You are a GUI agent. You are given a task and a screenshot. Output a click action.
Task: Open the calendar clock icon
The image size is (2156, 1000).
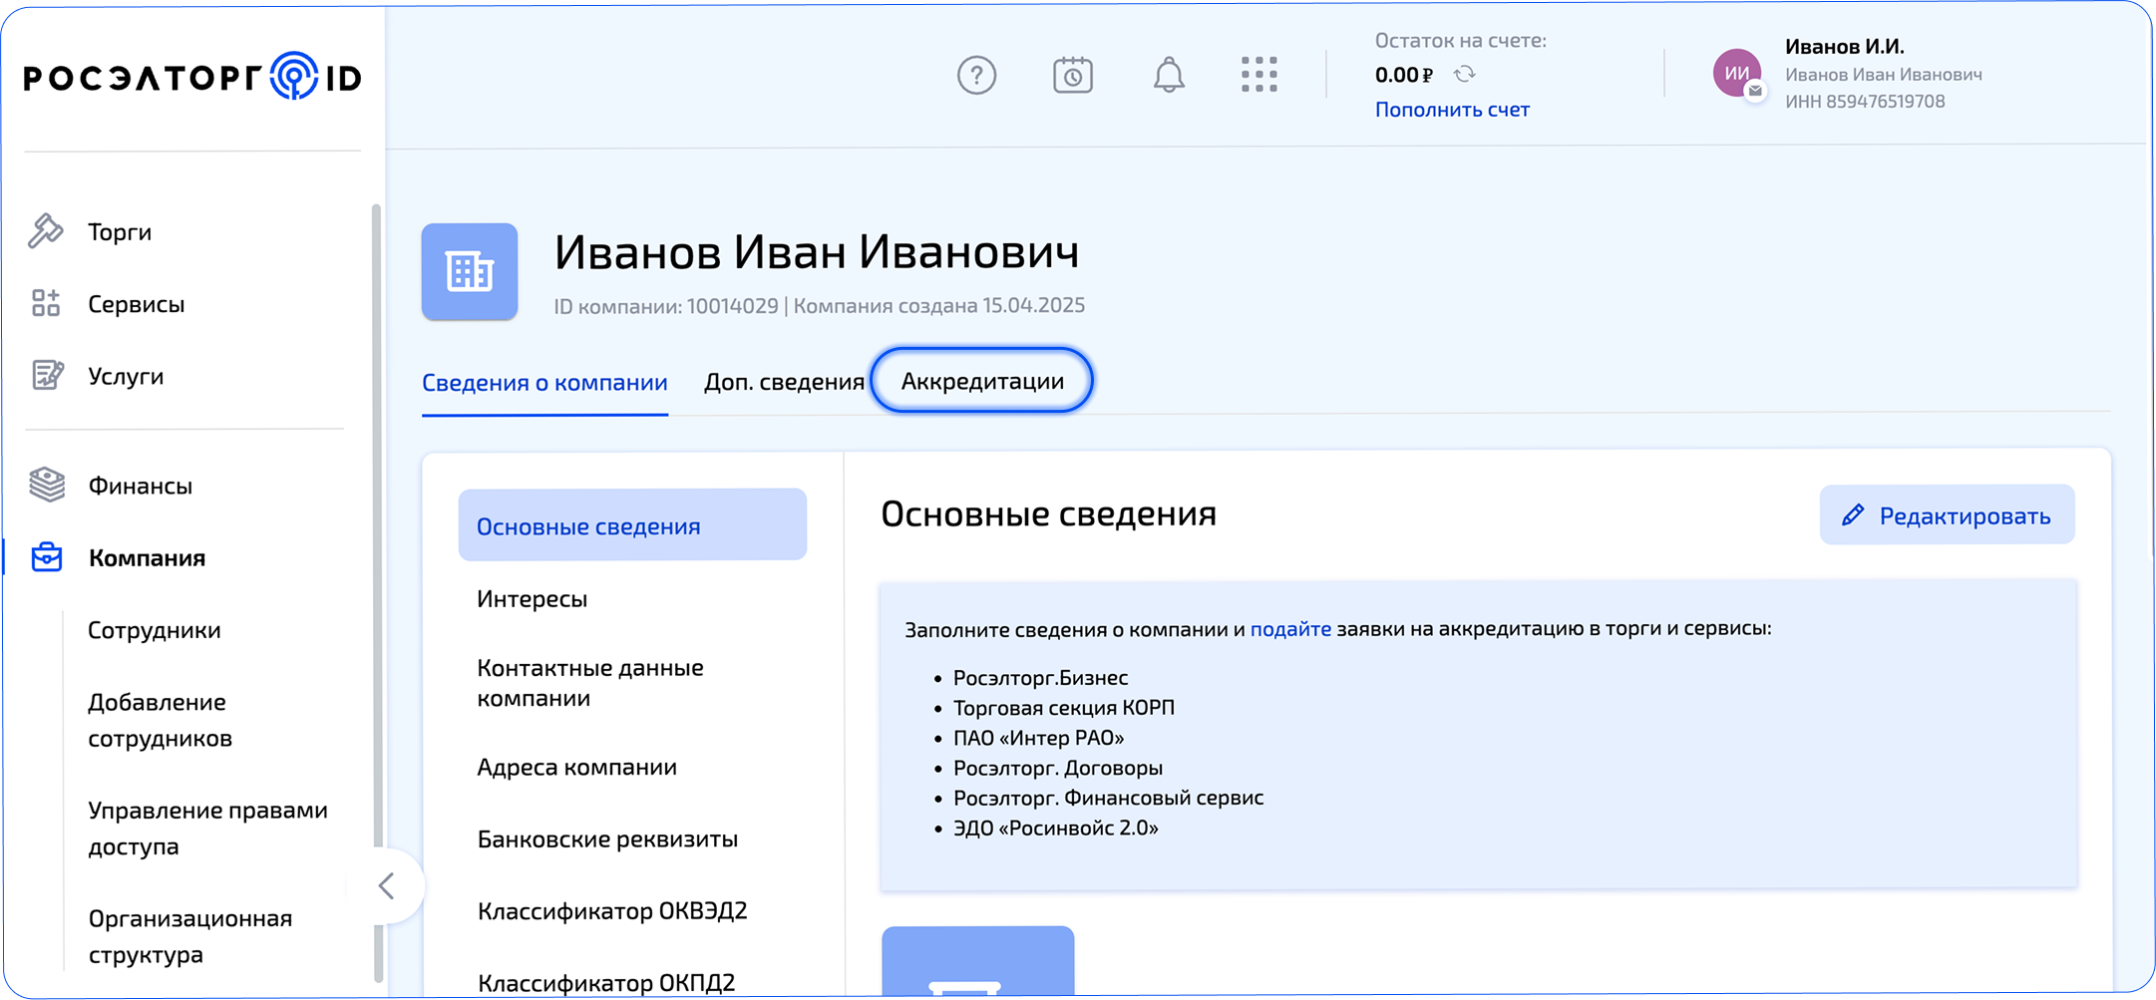click(x=1072, y=75)
